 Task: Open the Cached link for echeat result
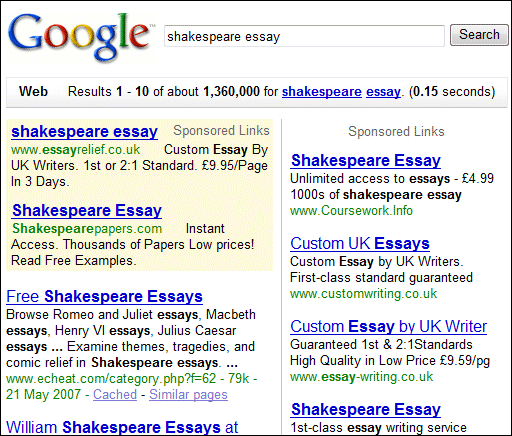pyautogui.click(x=115, y=395)
